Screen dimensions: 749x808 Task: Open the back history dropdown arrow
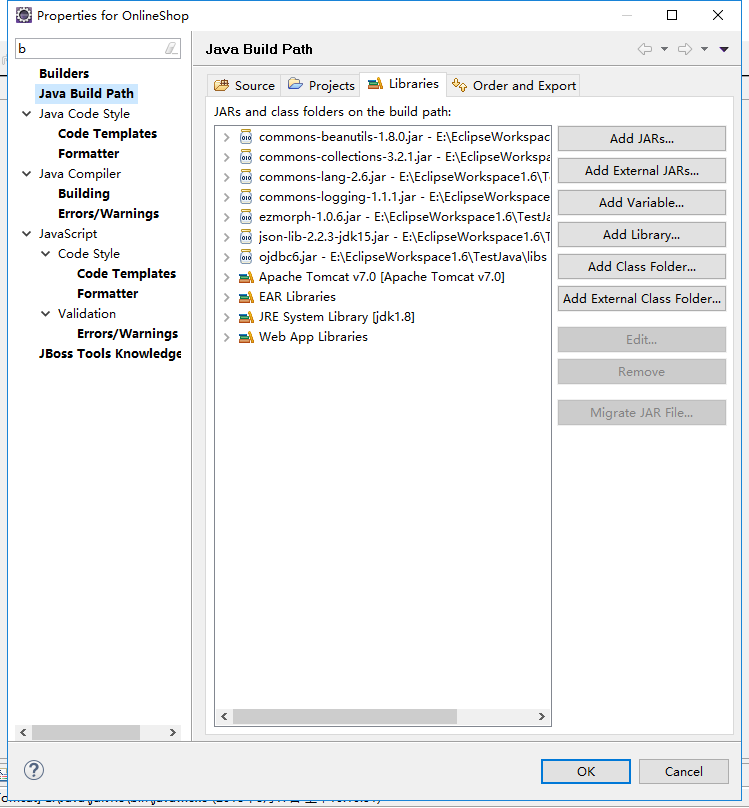click(x=665, y=49)
